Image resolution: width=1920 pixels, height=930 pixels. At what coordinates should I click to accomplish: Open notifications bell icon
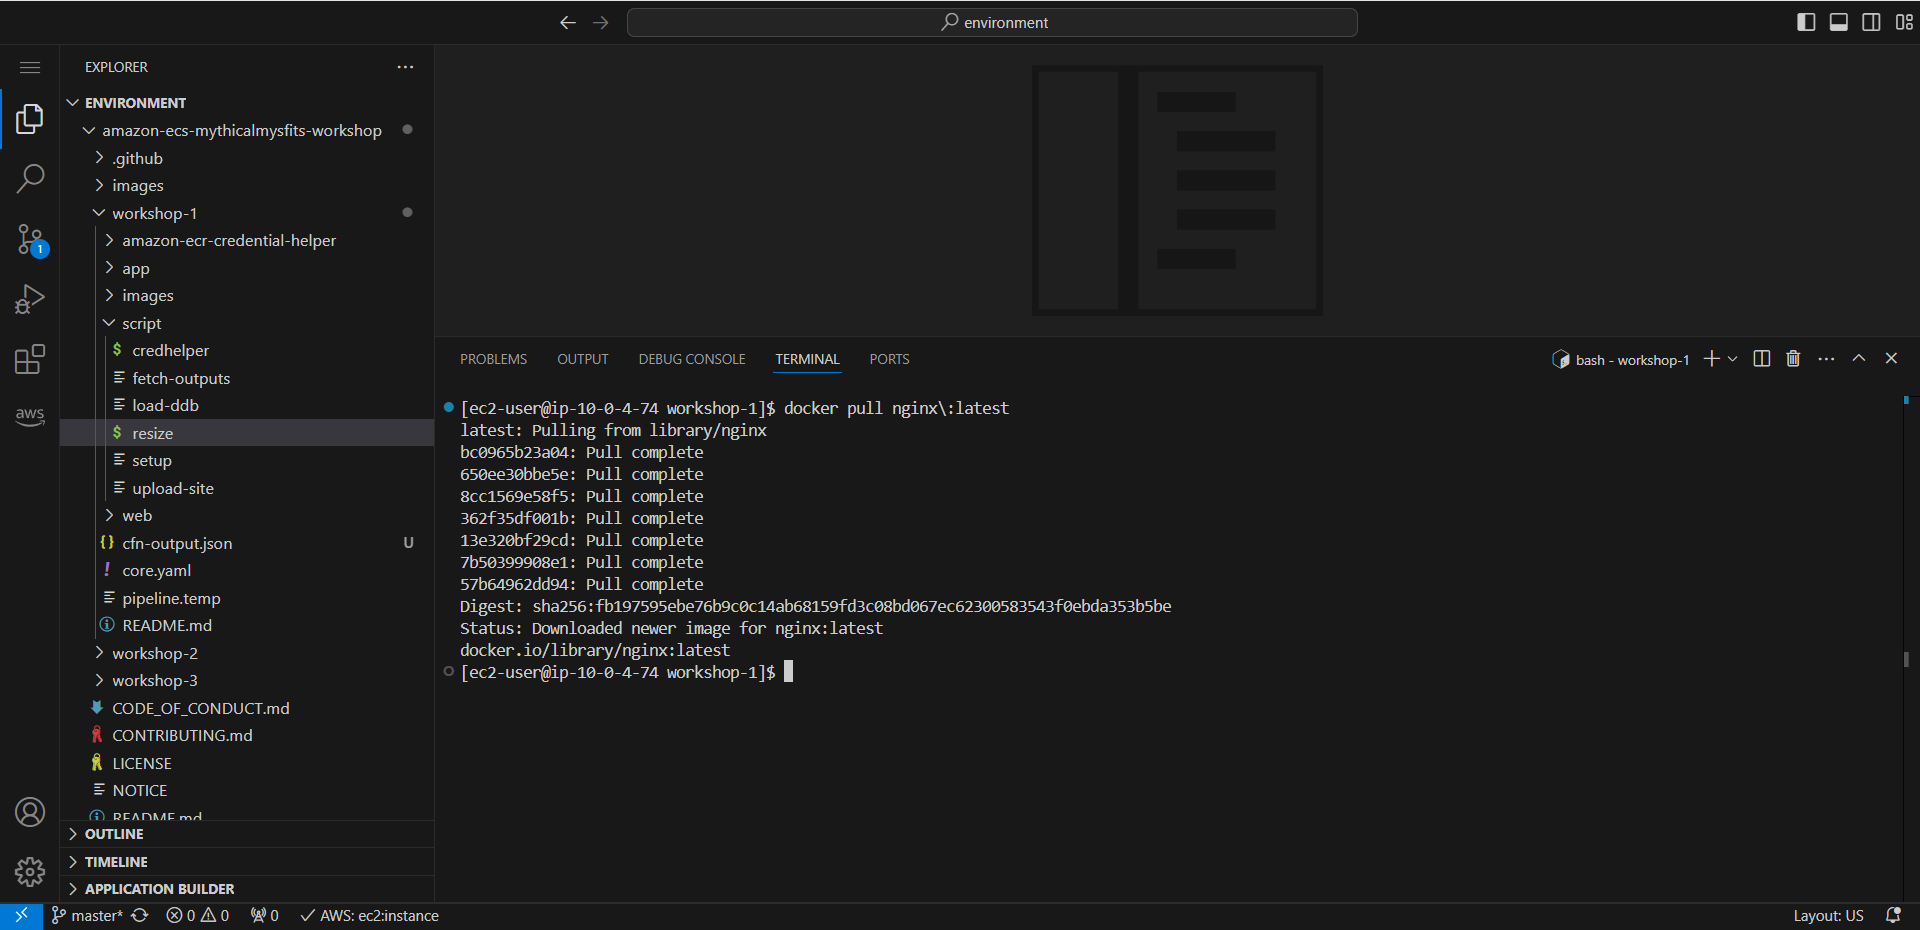click(x=1893, y=916)
